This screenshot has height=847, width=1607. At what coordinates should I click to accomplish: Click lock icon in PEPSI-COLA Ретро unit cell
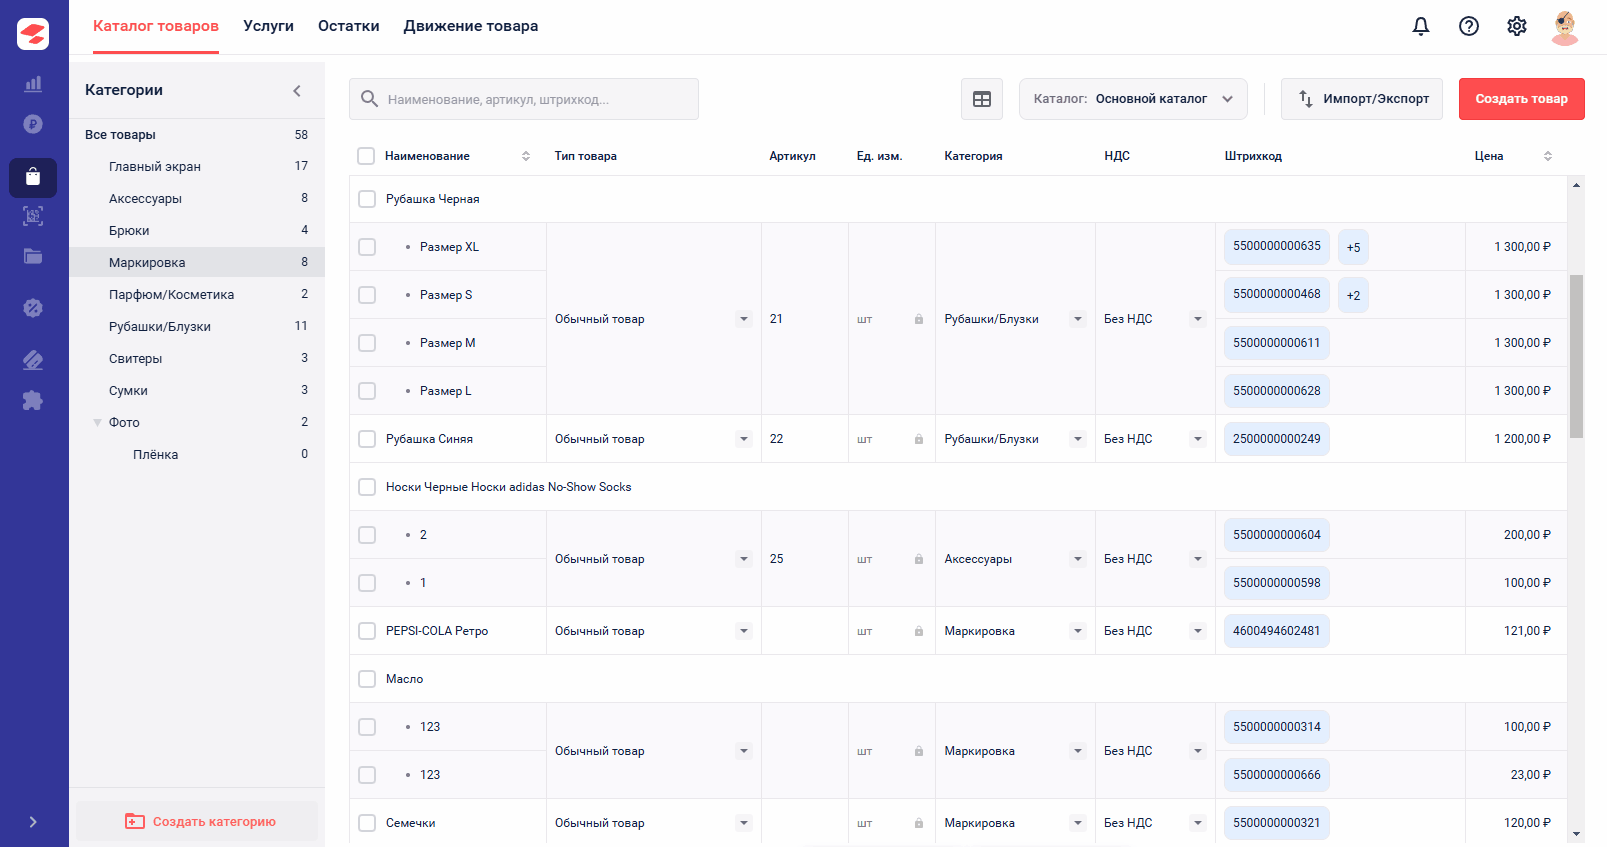(918, 631)
